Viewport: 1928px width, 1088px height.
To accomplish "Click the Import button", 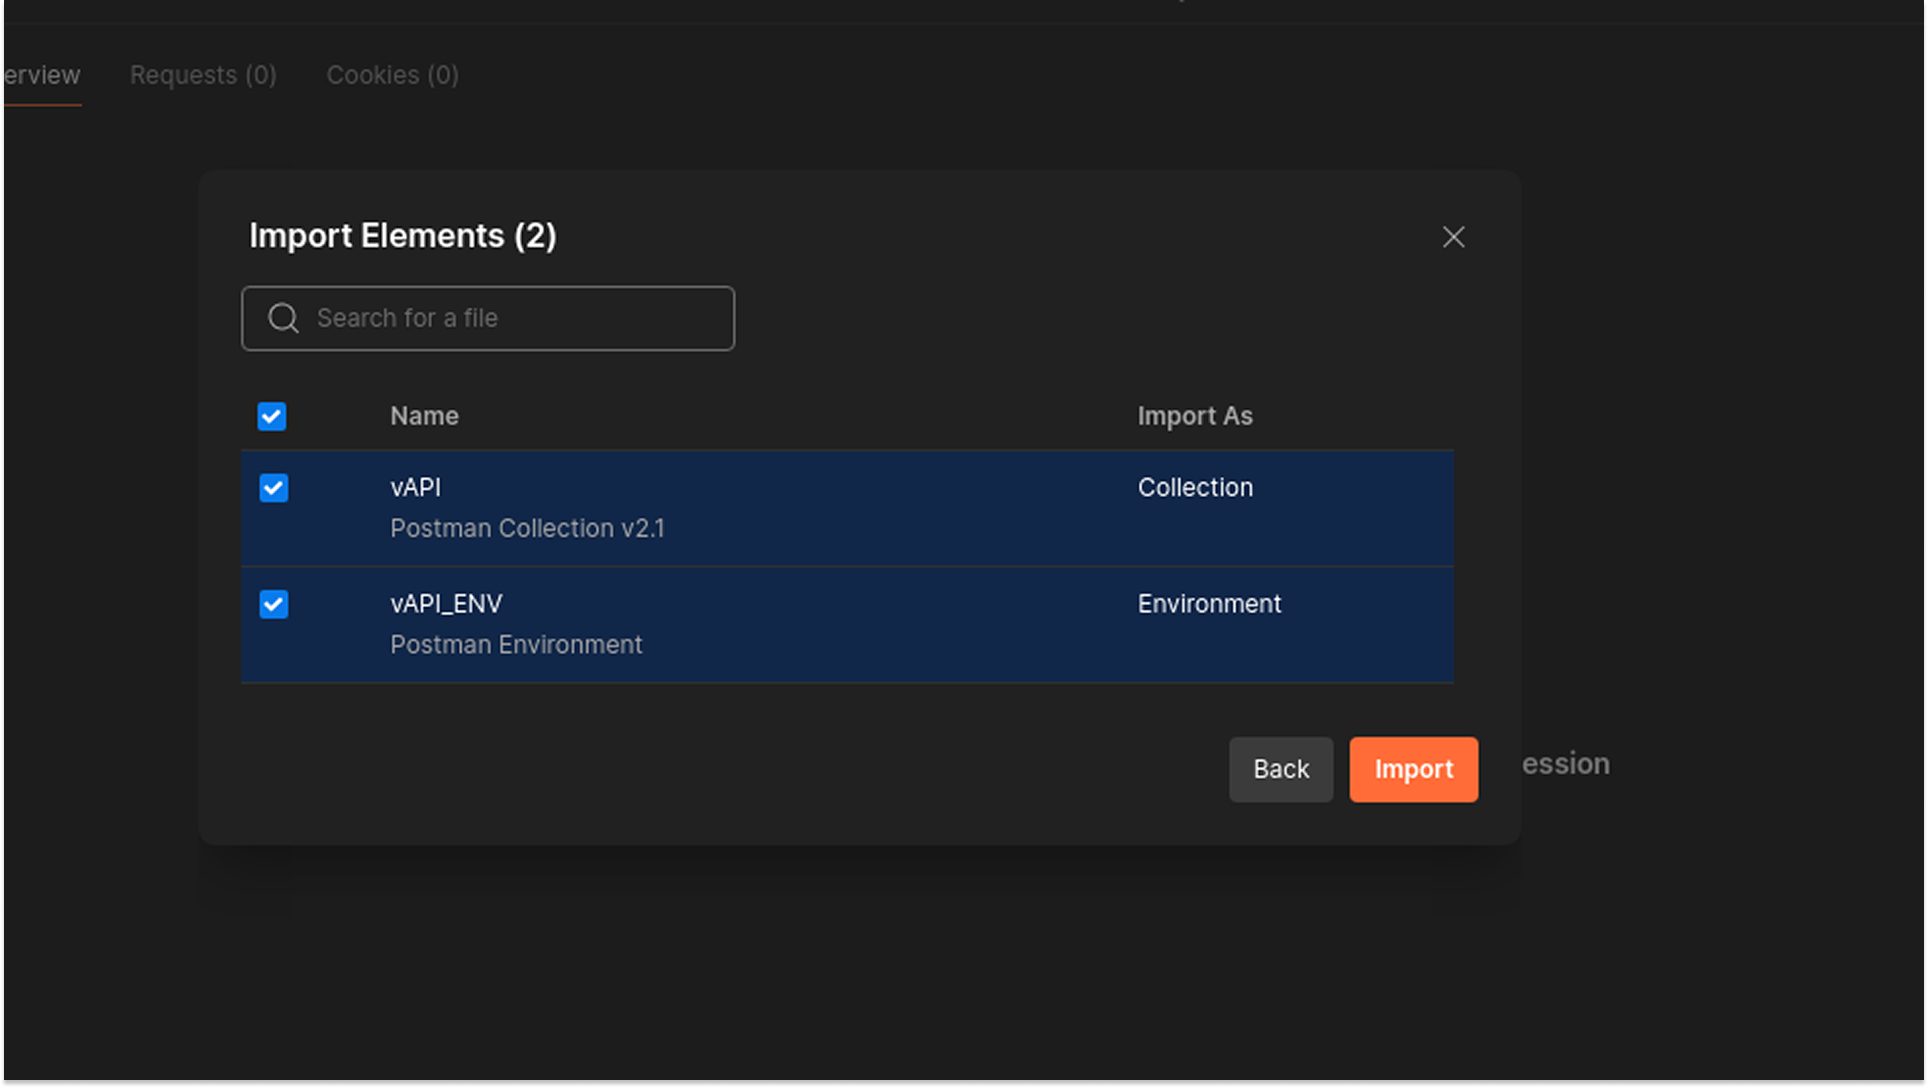I will [1413, 769].
